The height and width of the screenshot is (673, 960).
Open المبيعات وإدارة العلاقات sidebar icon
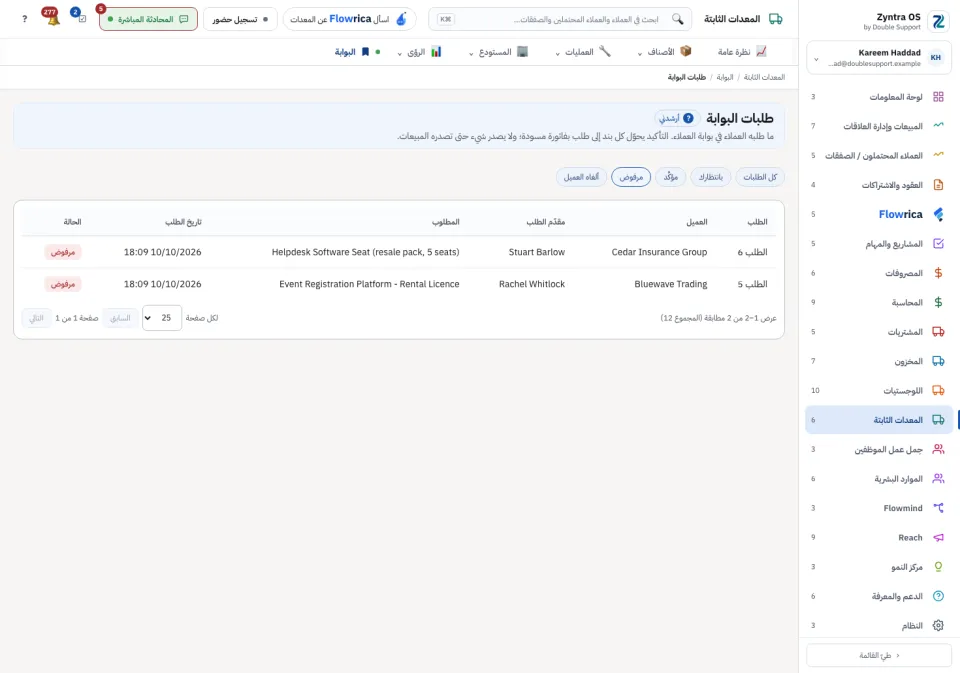938,126
